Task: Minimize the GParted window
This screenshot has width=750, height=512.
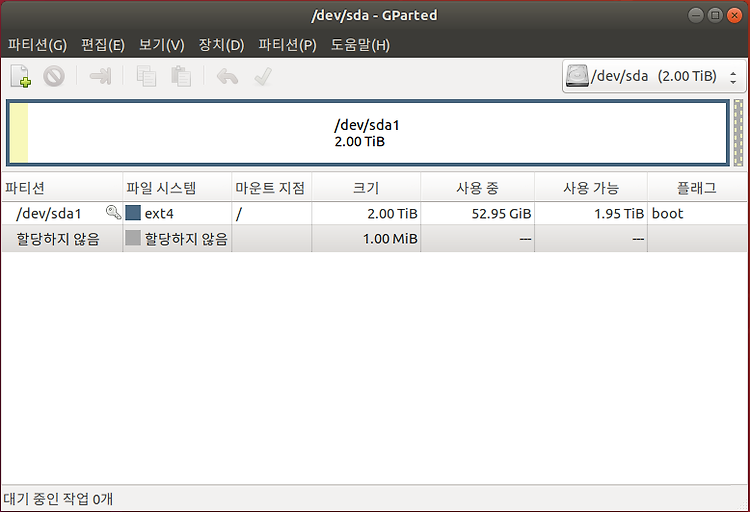Action: pos(695,15)
